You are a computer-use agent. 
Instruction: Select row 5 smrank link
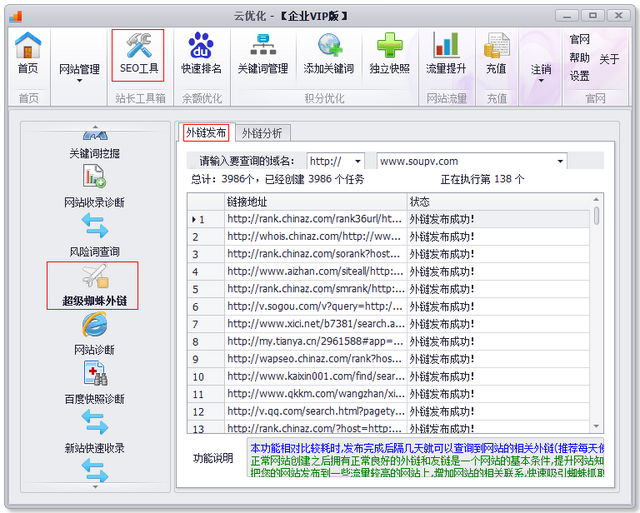316,289
